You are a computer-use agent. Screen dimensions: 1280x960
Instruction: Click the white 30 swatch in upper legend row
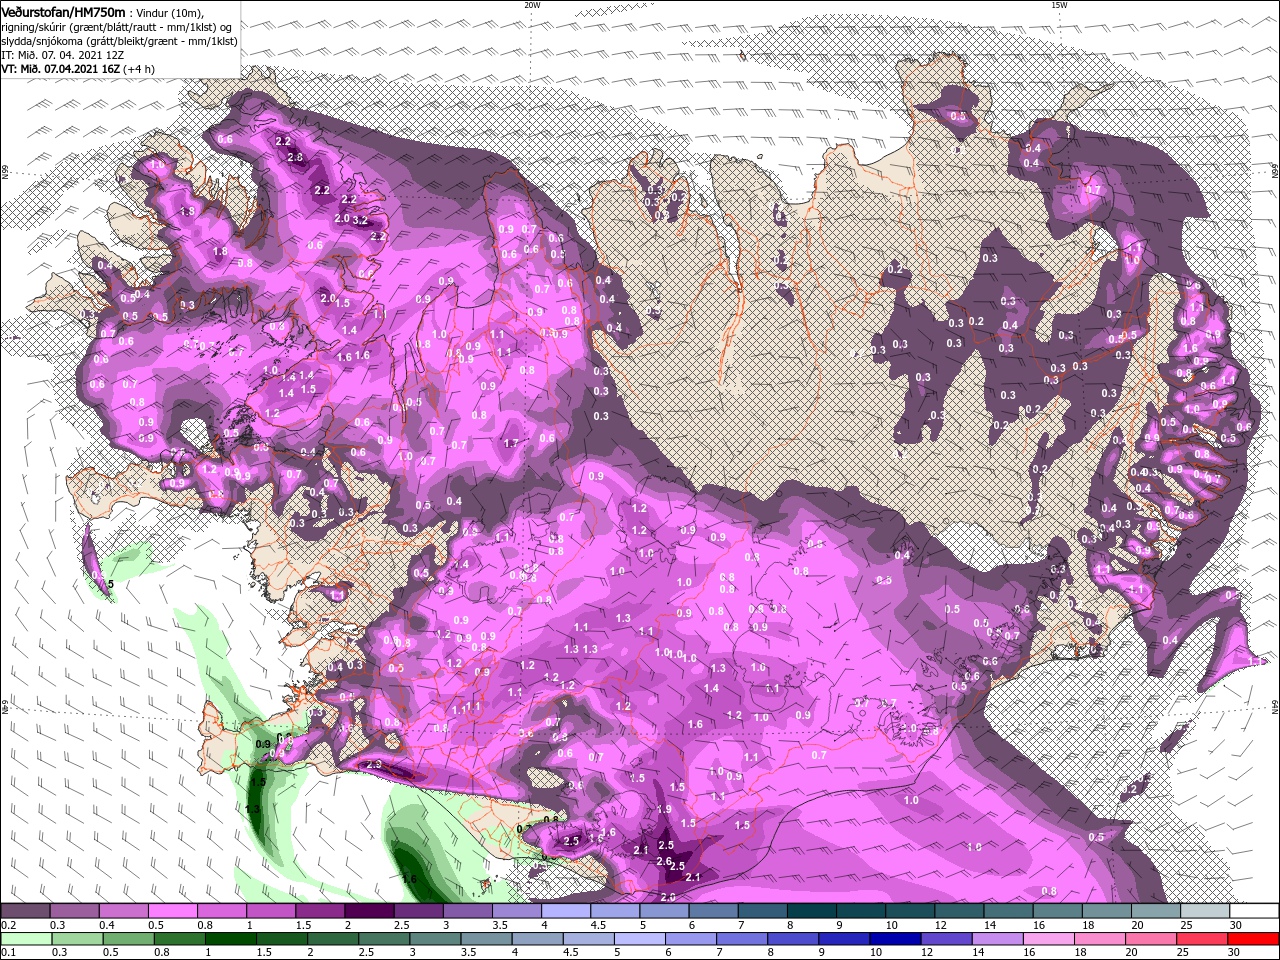(x=1254, y=911)
